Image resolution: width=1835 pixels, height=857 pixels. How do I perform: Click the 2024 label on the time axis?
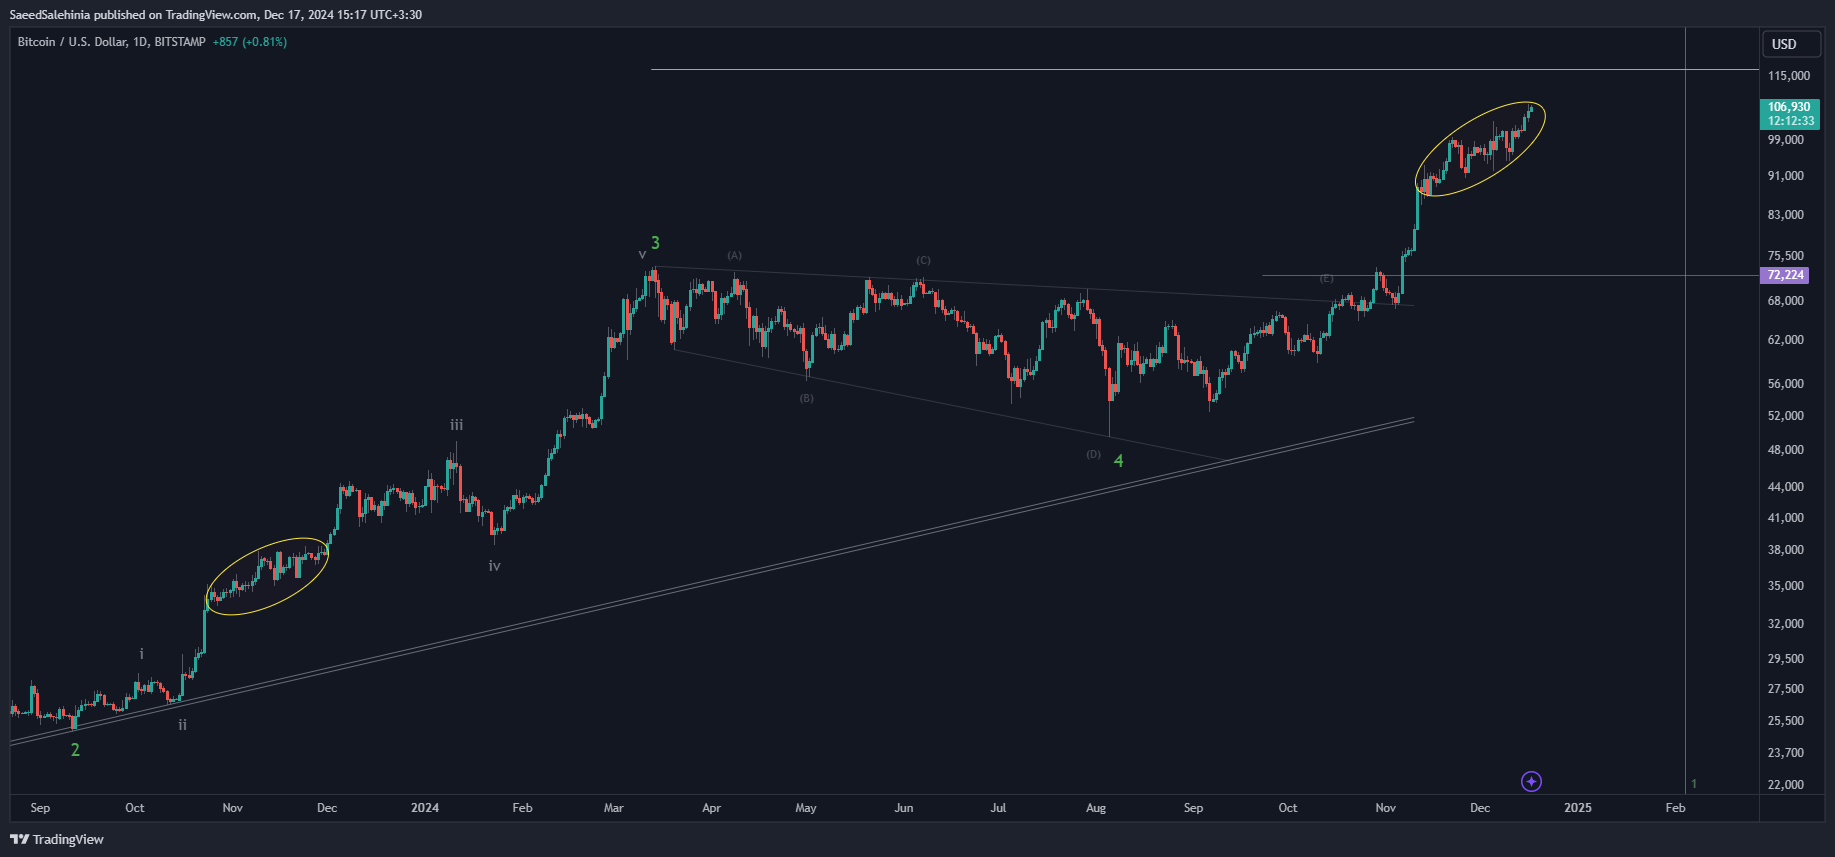point(425,808)
